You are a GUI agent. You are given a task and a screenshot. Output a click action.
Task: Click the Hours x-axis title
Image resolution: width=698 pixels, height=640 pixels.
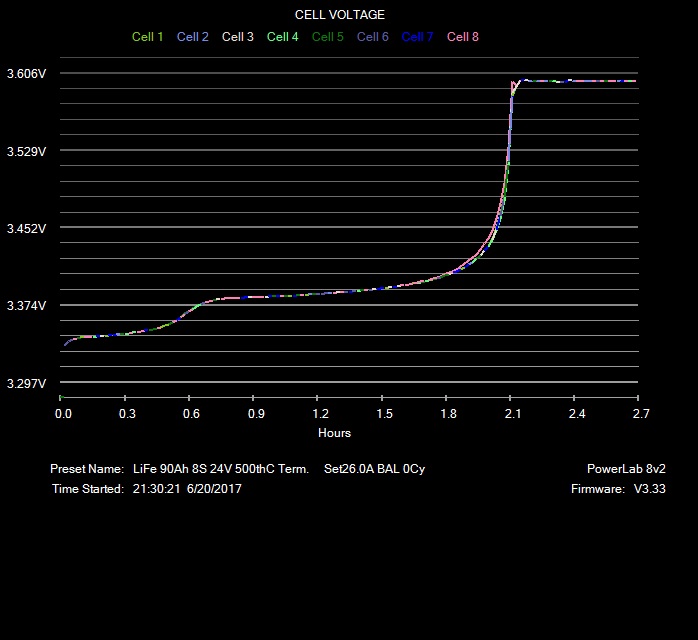click(335, 433)
